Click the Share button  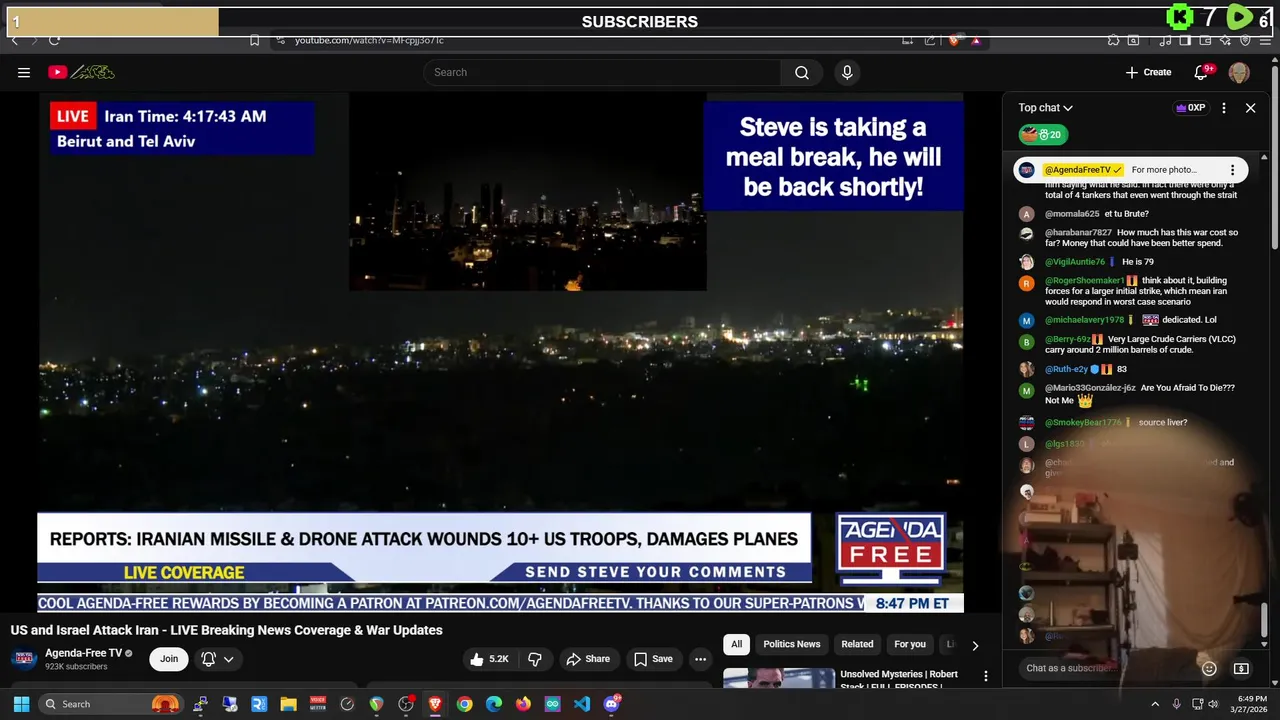click(588, 659)
